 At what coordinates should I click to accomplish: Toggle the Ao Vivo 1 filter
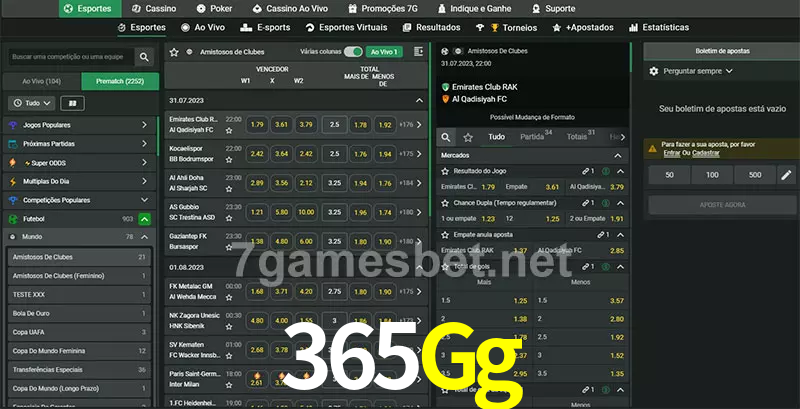383,51
